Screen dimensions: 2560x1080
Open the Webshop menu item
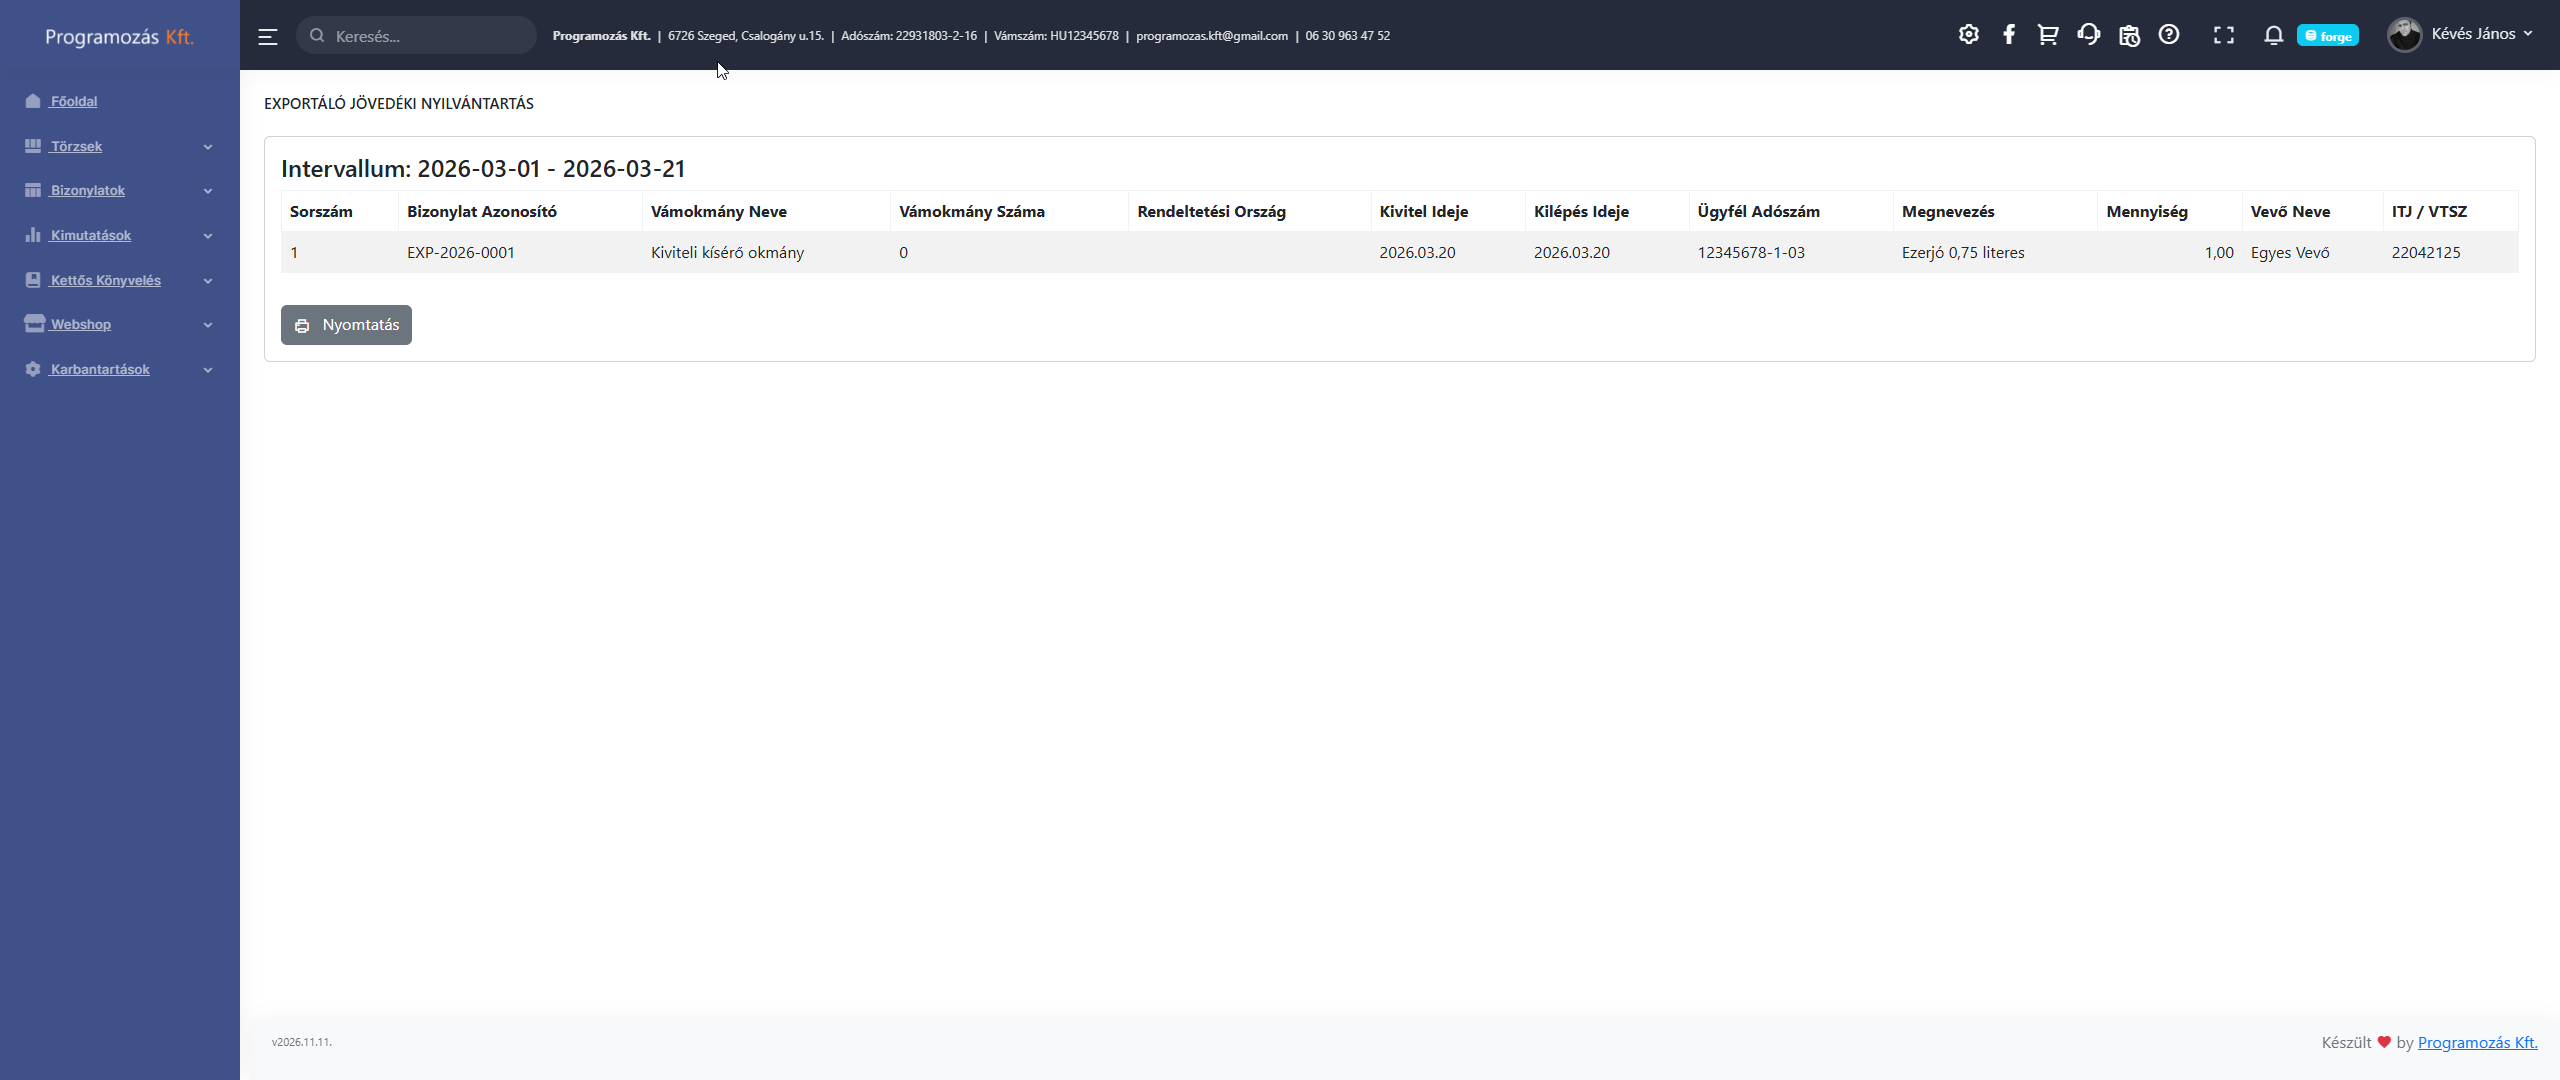point(81,324)
